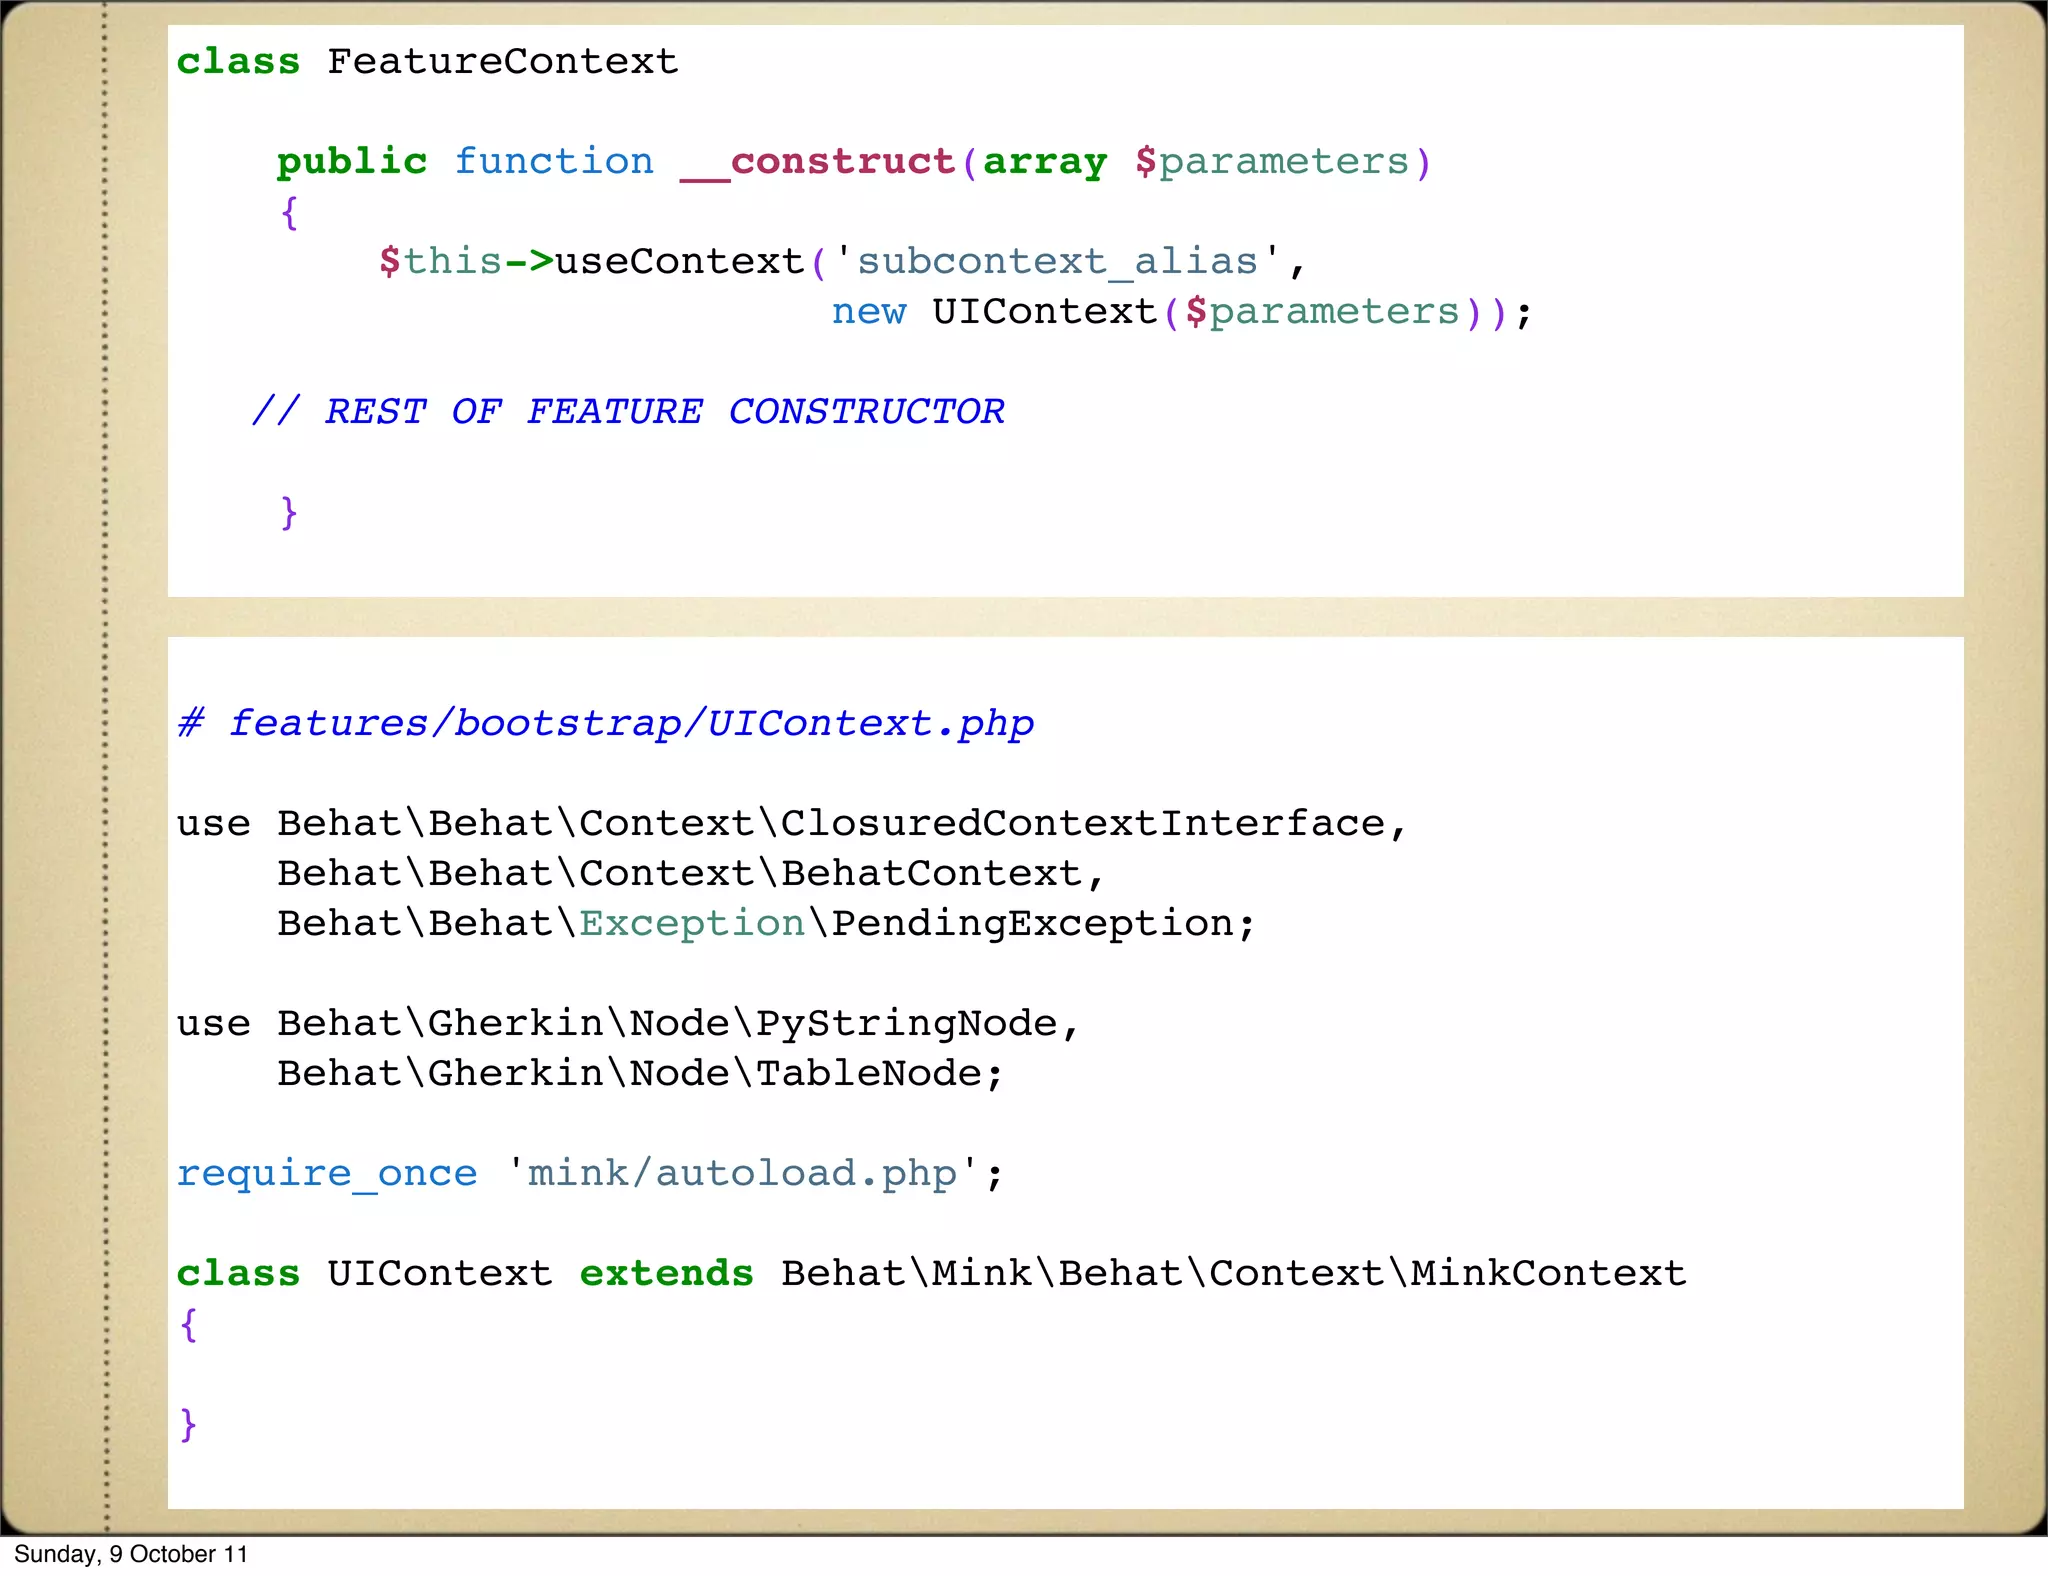Click the 'PendingException;' use line
Viewport: 2048px width, 1576px height.
766,924
